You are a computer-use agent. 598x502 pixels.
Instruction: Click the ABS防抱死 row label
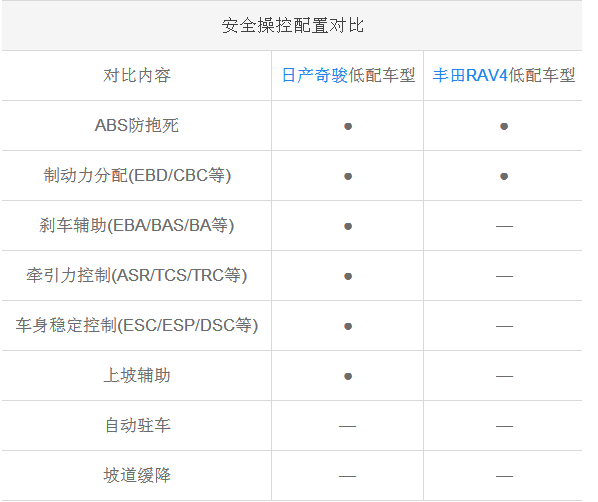point(137,125)
